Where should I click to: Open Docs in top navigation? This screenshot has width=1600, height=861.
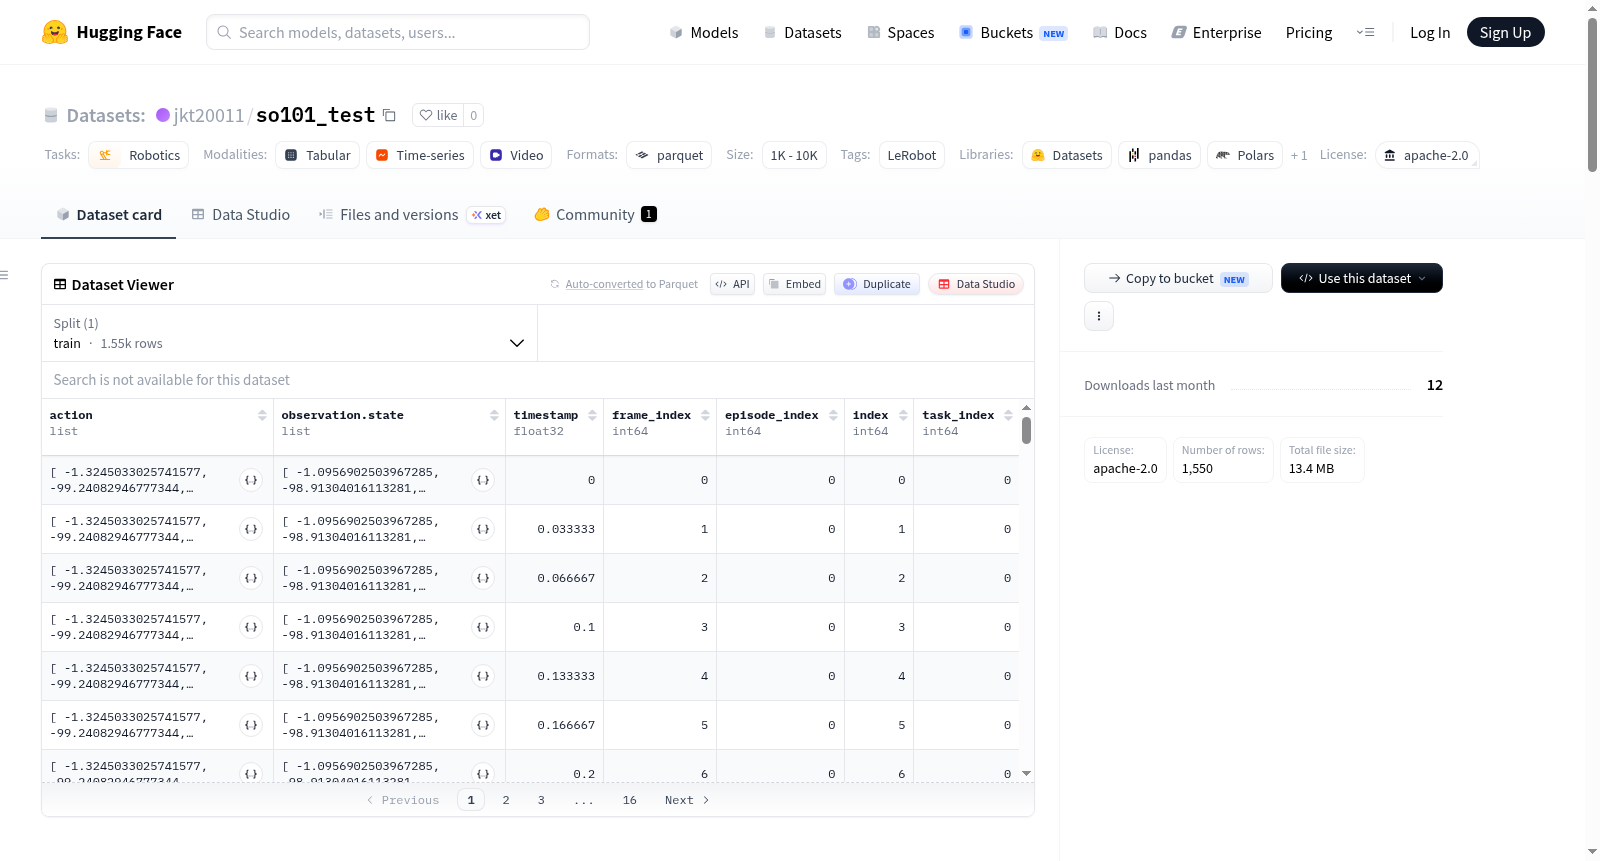pyautogui.click(x=1119, y=32)
